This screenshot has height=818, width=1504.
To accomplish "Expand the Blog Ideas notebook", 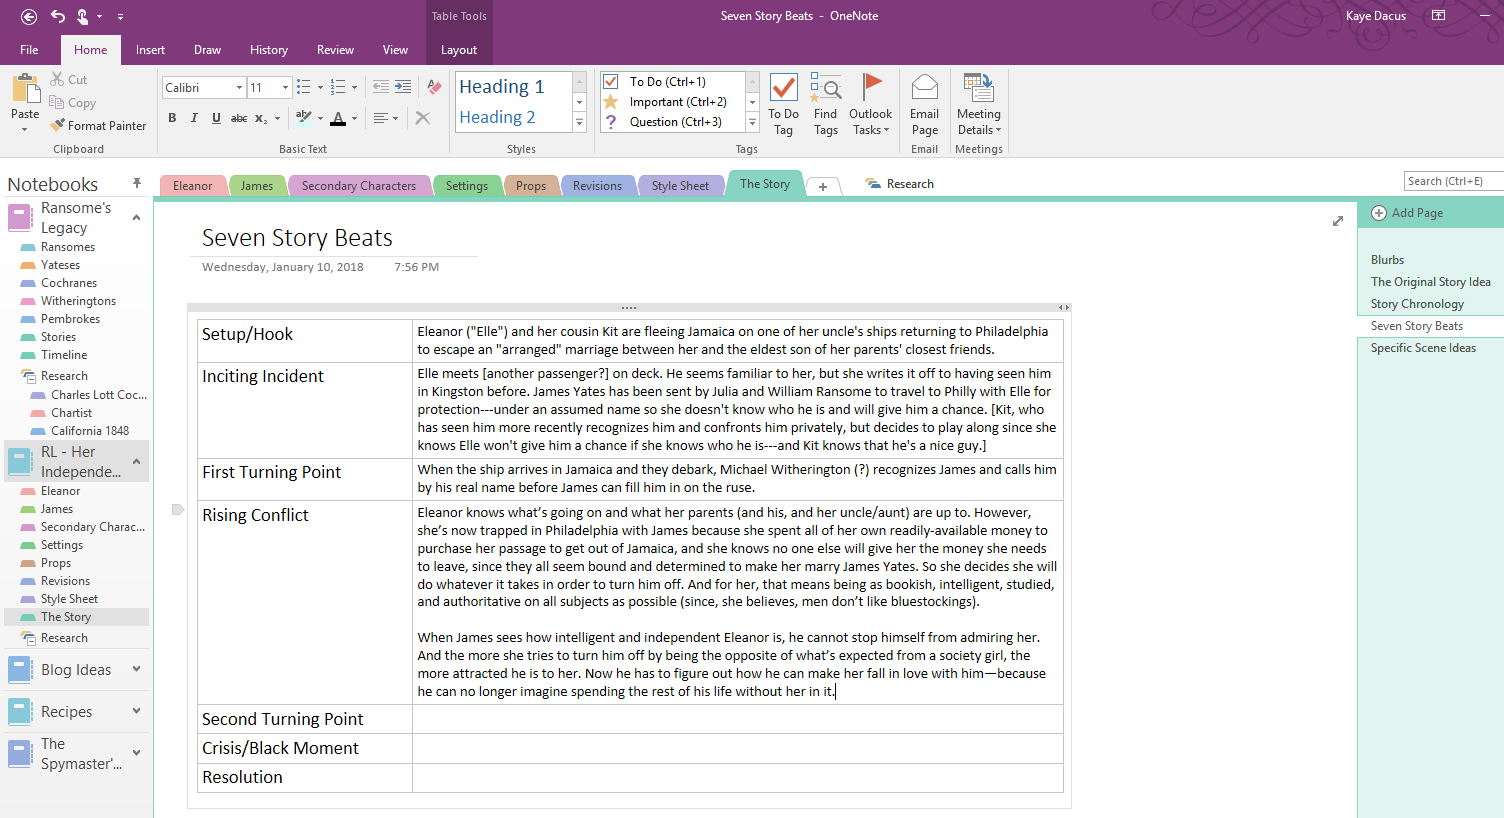I will [137, 669].
